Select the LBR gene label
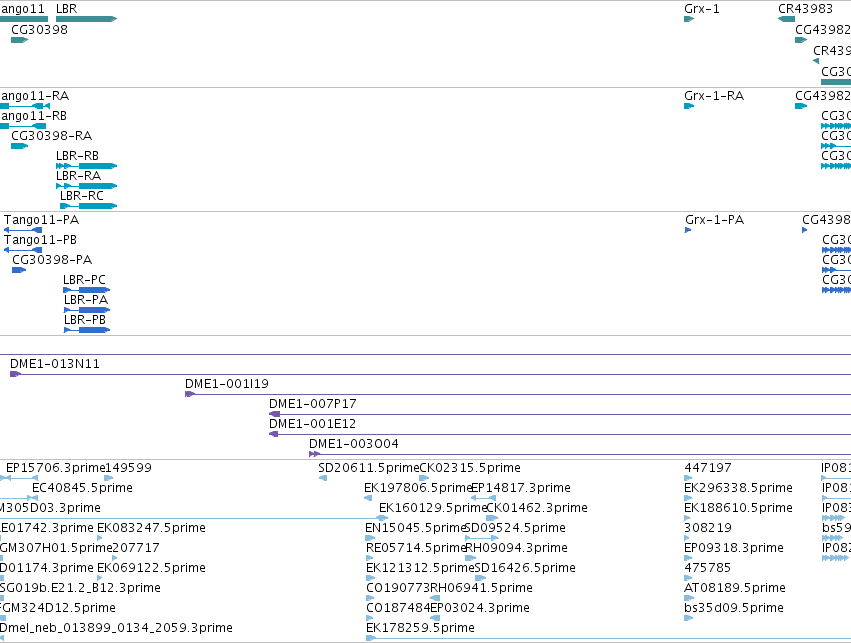The height and width of the screenshot is (643, 851). pos(66,9)
